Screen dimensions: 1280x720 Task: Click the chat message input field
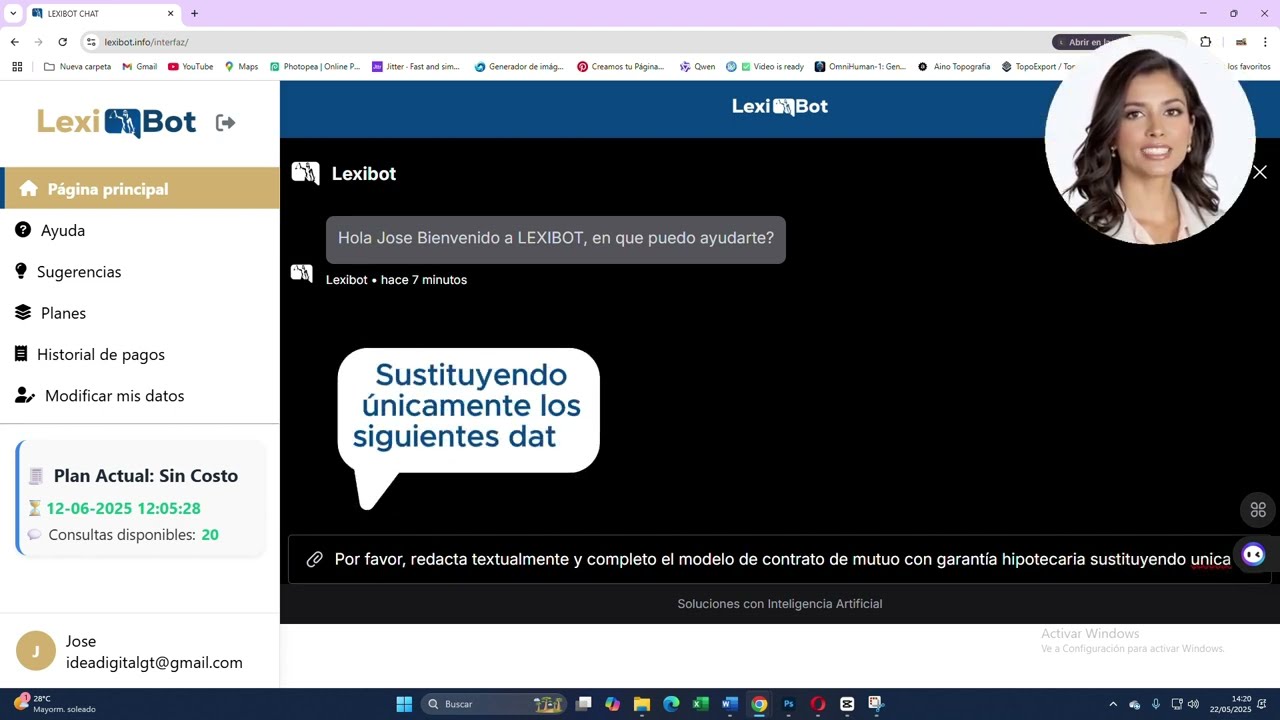[780, 559]
